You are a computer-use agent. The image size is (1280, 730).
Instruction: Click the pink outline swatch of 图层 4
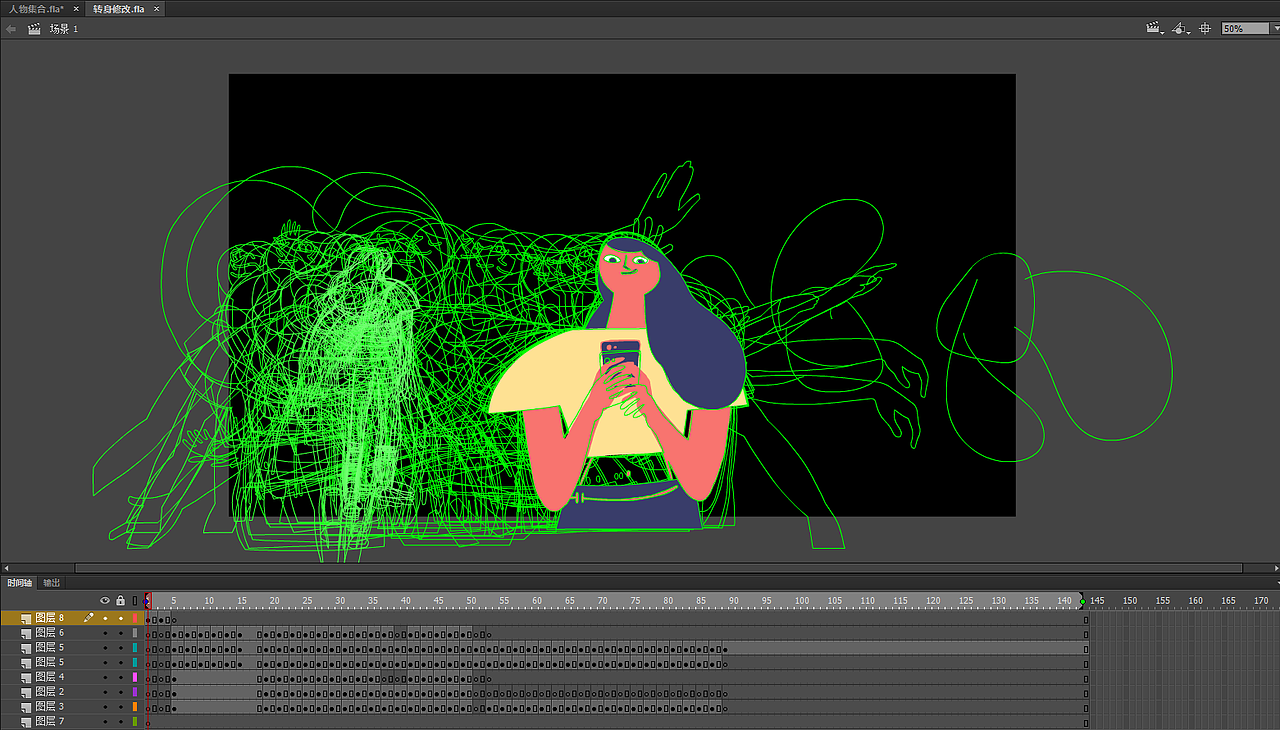(x=135, y=677)
